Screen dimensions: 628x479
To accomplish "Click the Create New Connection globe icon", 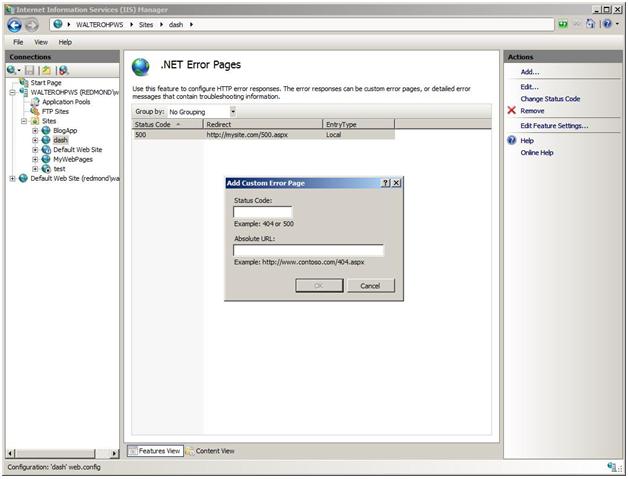I will pyautogui.click(x=11, y=70).
